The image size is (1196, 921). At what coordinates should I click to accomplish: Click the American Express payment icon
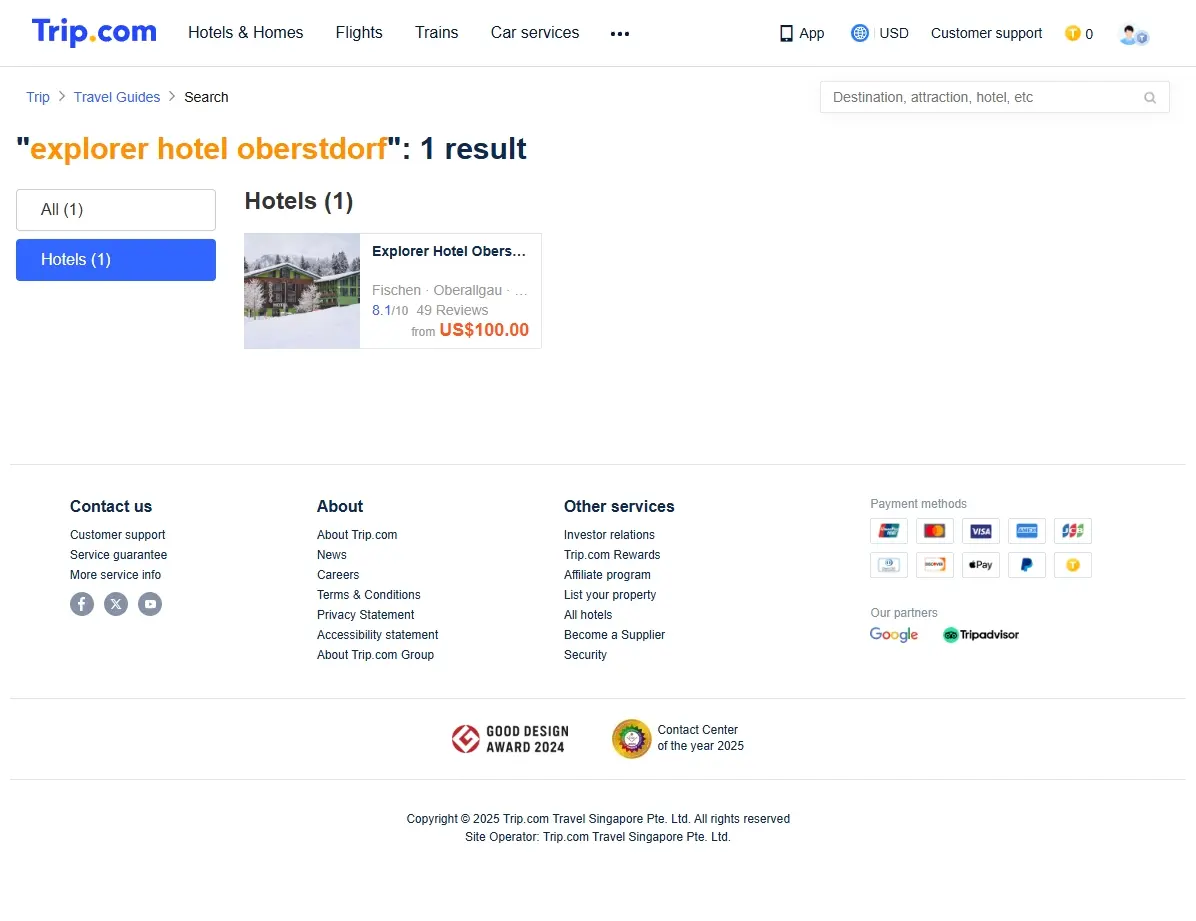click(1027, 531)
